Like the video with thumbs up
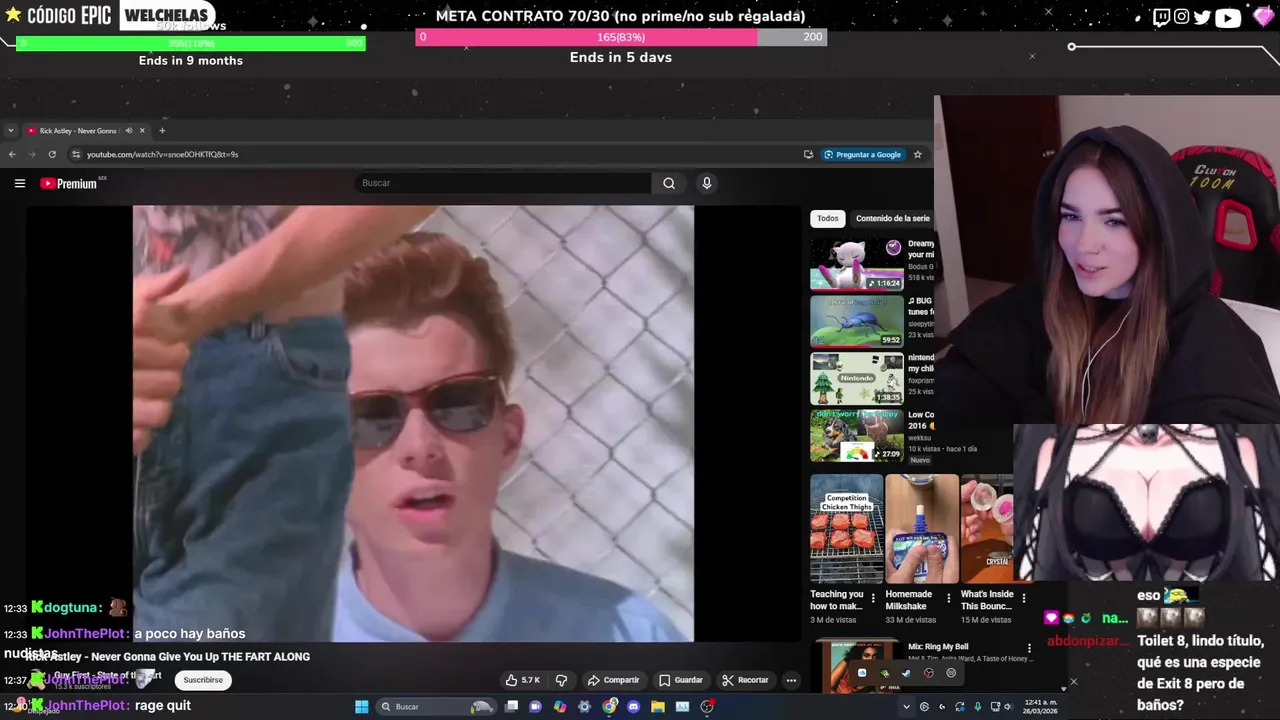Image resolution: width=1280 pixels, height=720 pixels. tap(523, 680)
